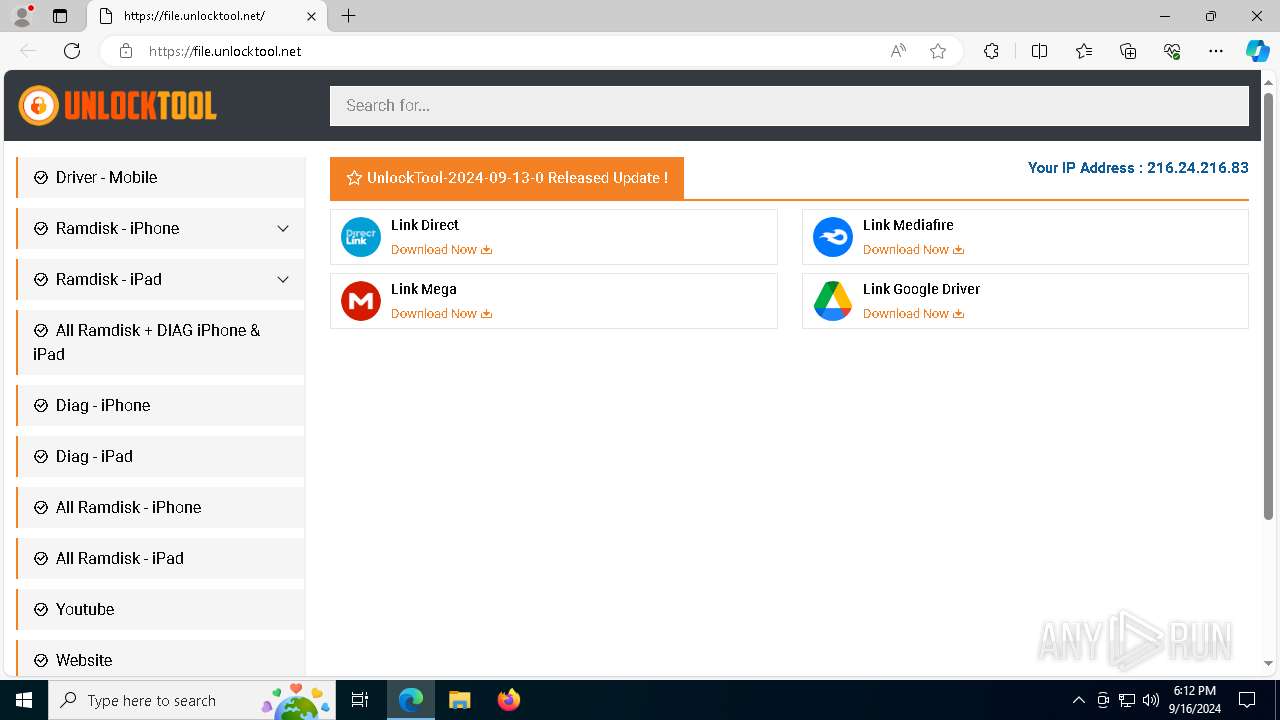Click the browser address bar URL

coord(225,51)
